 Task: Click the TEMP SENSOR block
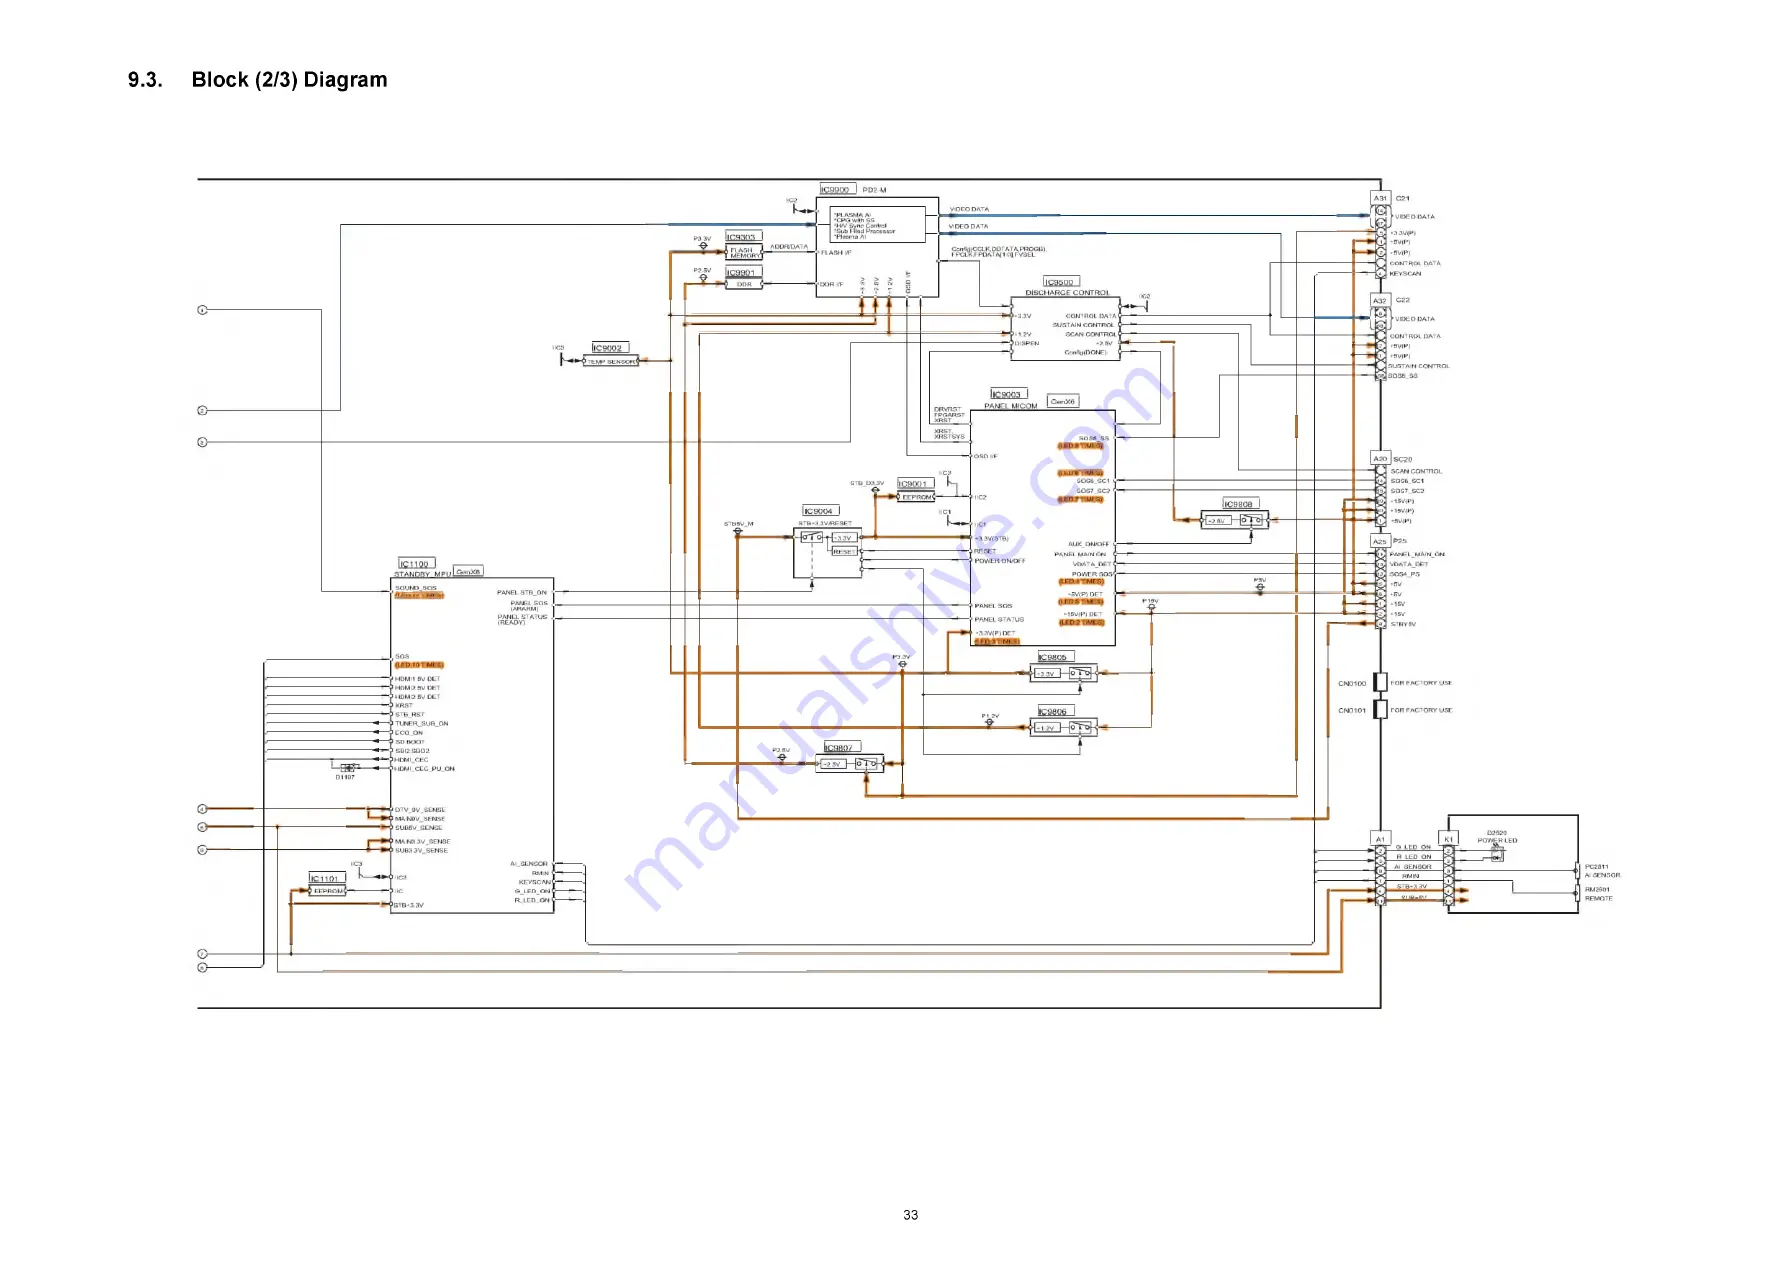tap(611, 361)
